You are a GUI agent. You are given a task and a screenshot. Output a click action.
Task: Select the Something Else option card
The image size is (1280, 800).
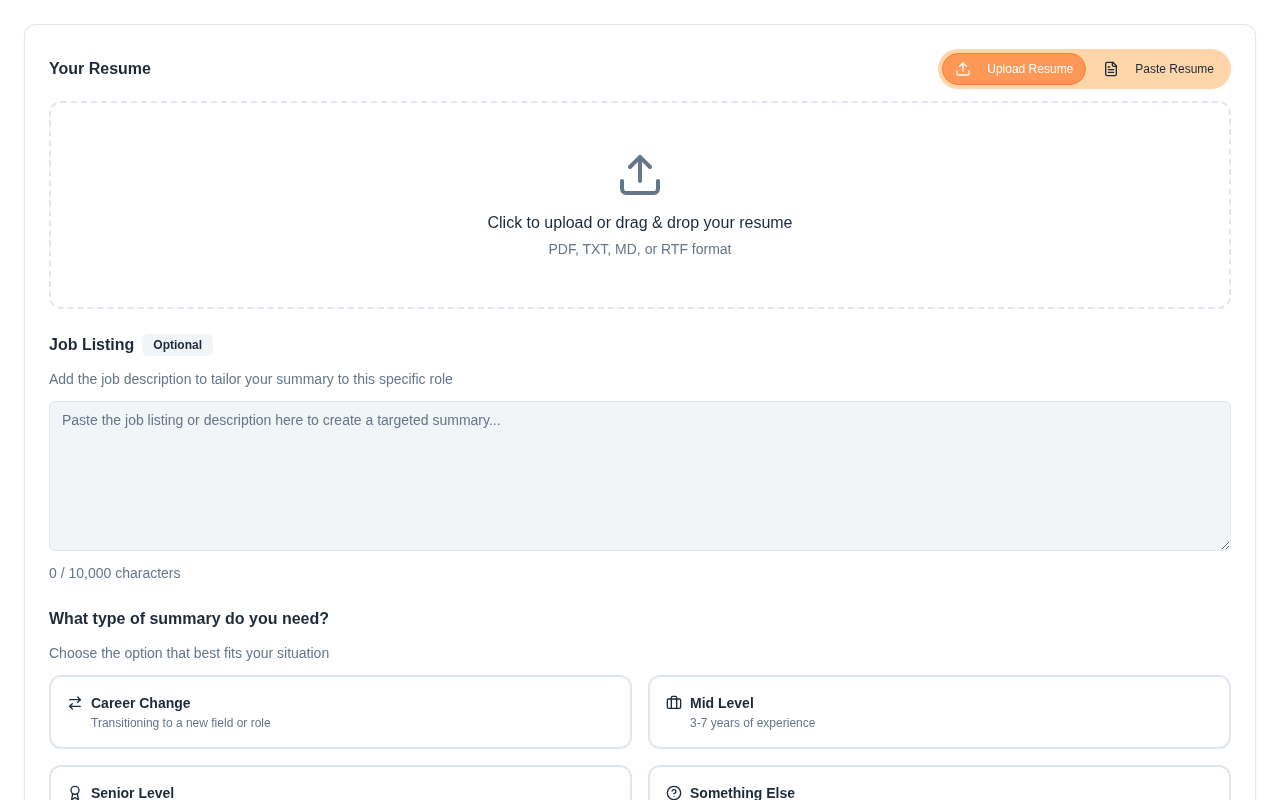(x=939, y=785)
